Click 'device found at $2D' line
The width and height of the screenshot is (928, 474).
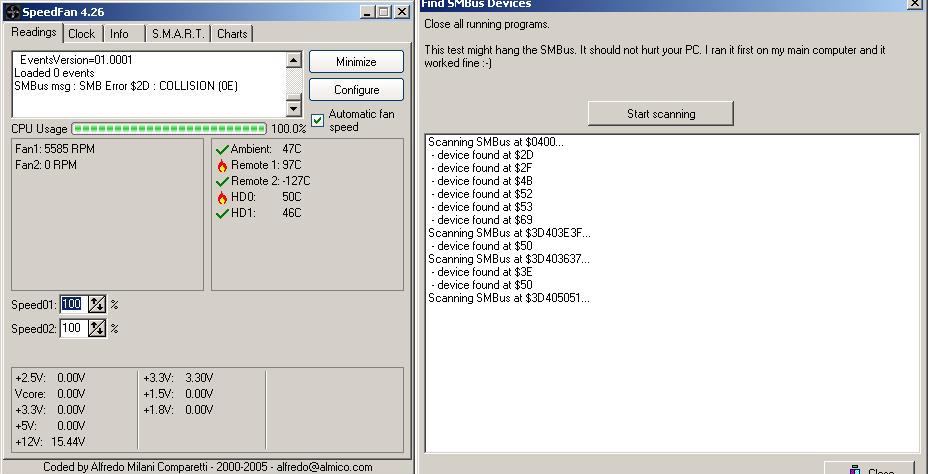482,155
